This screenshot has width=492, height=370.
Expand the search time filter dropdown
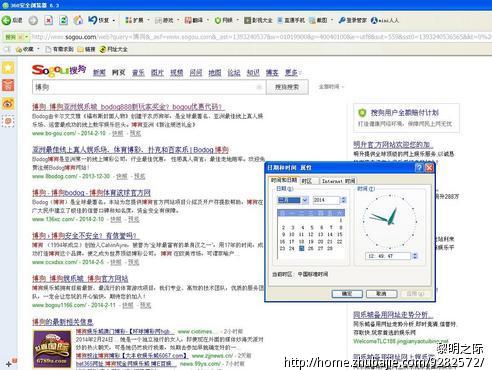click(x=331, y=87)
